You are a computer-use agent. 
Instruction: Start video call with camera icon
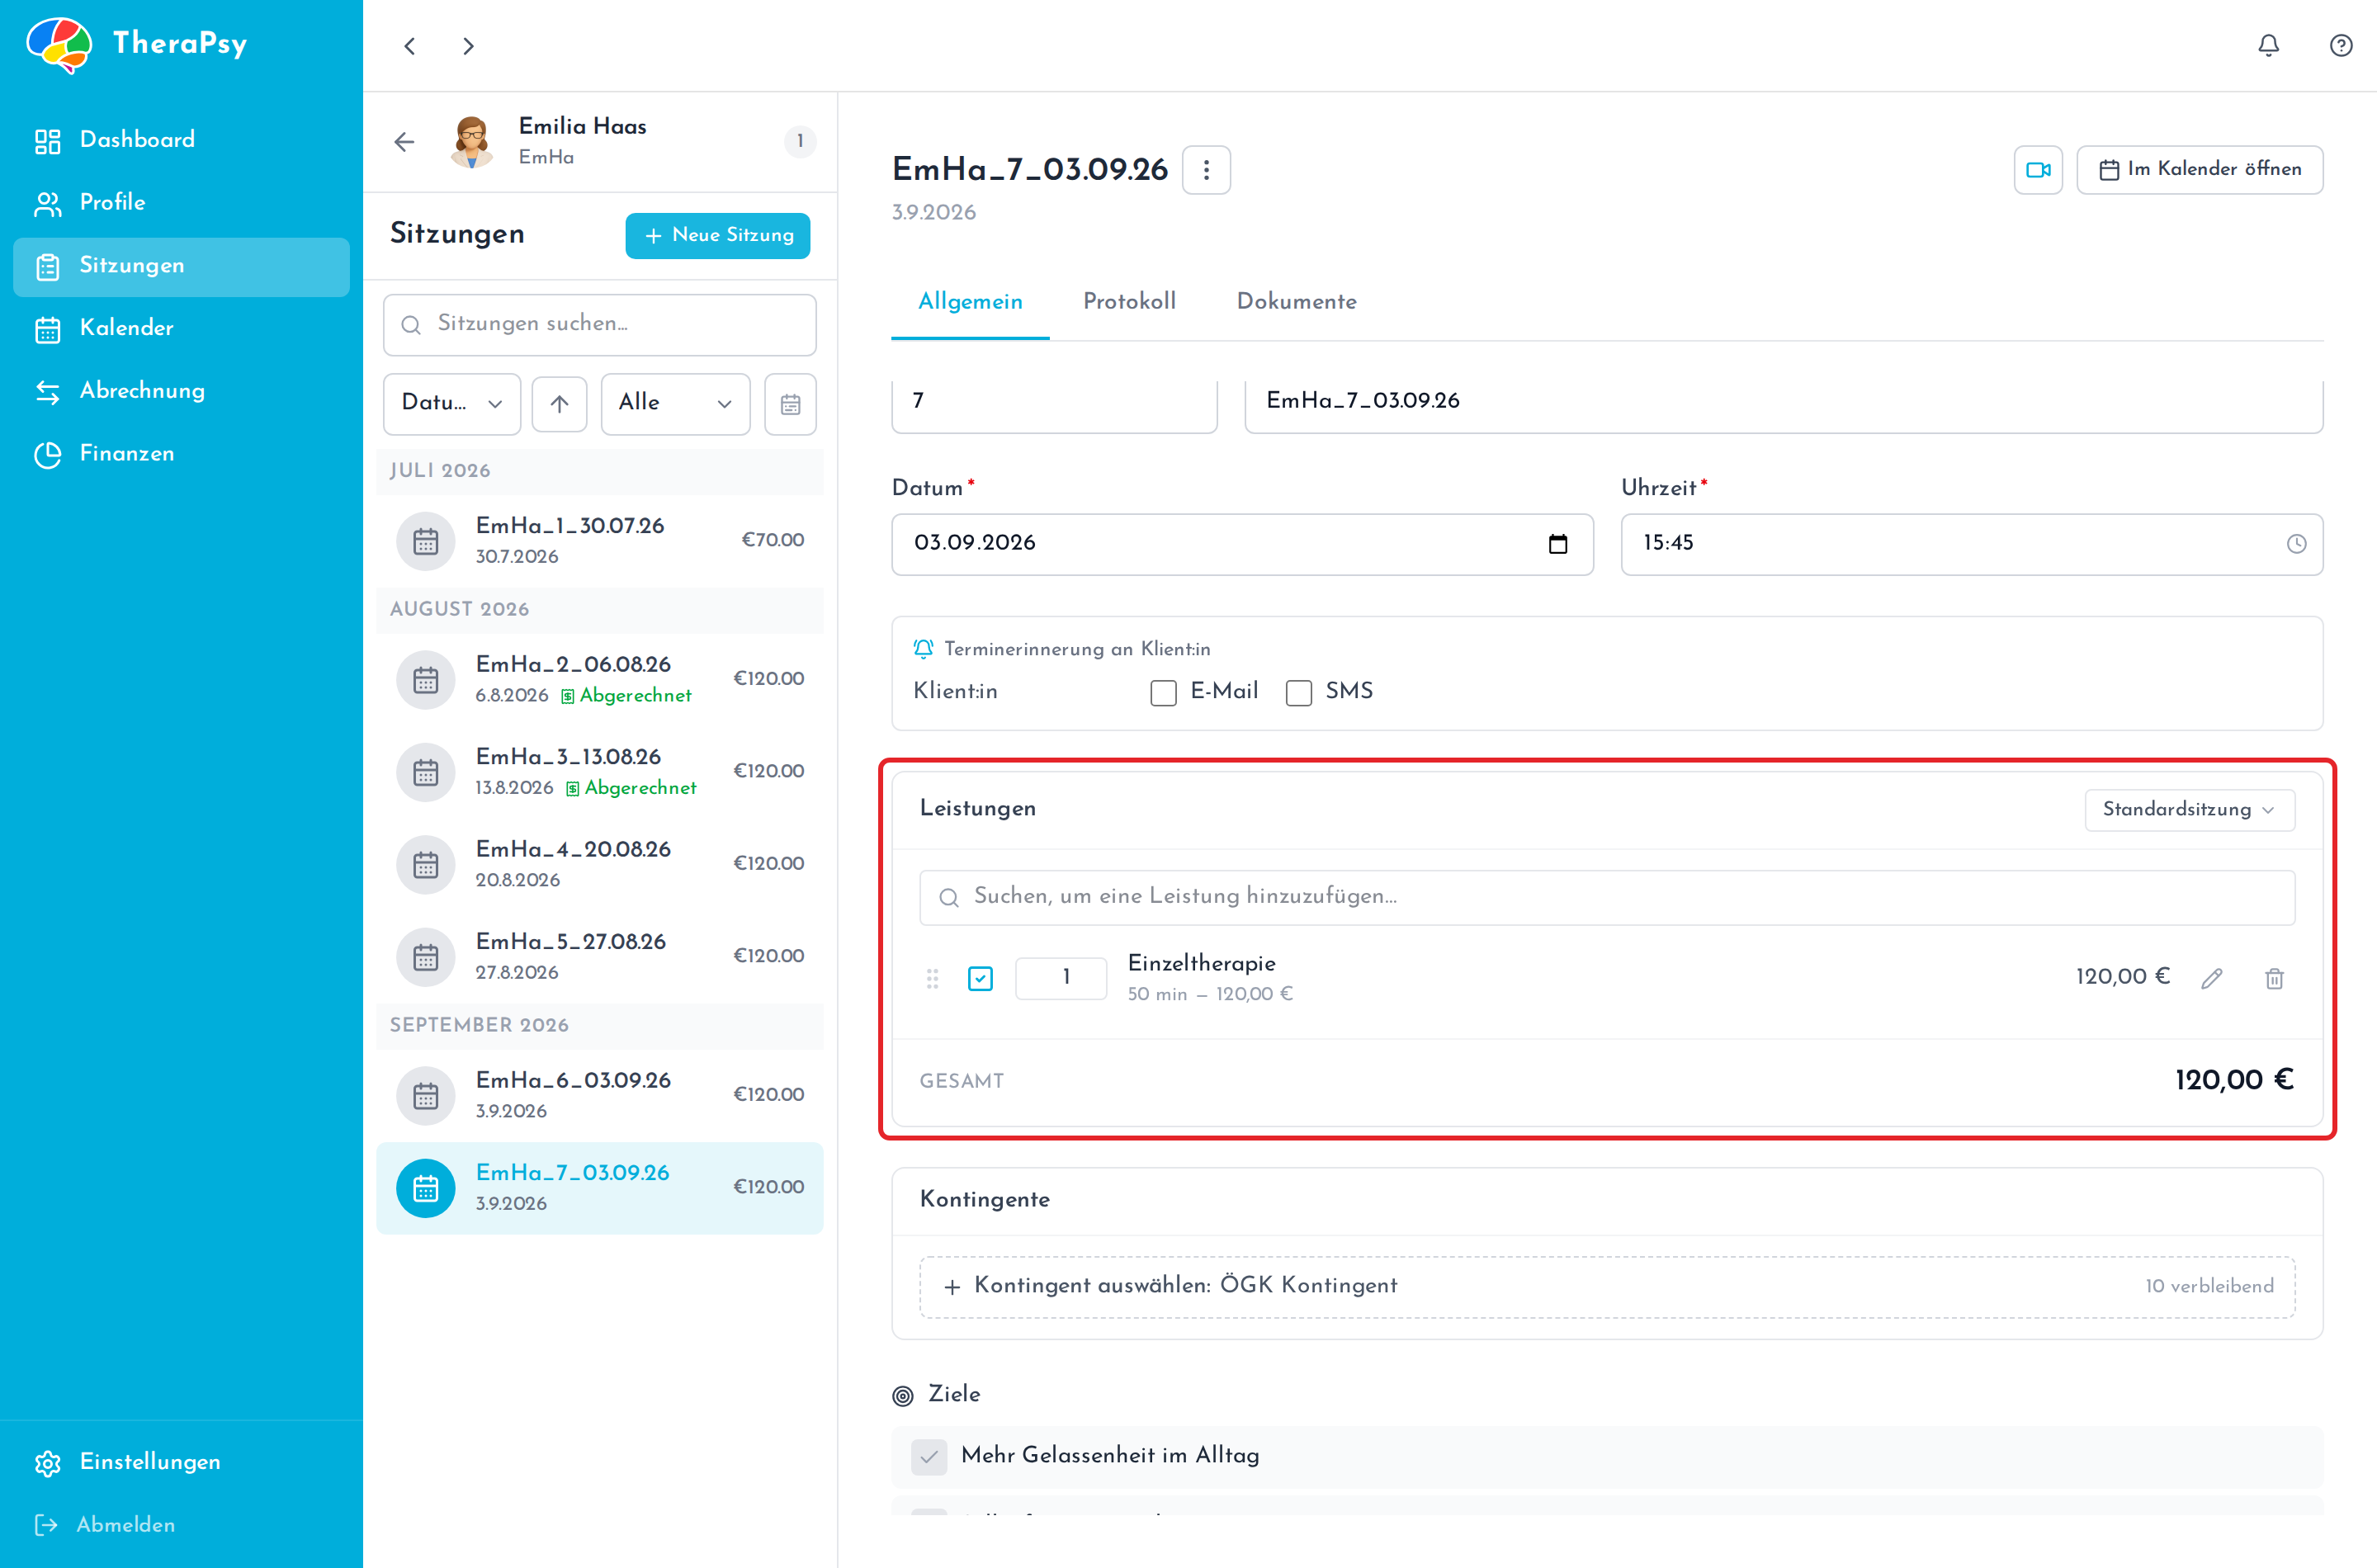2038,170
